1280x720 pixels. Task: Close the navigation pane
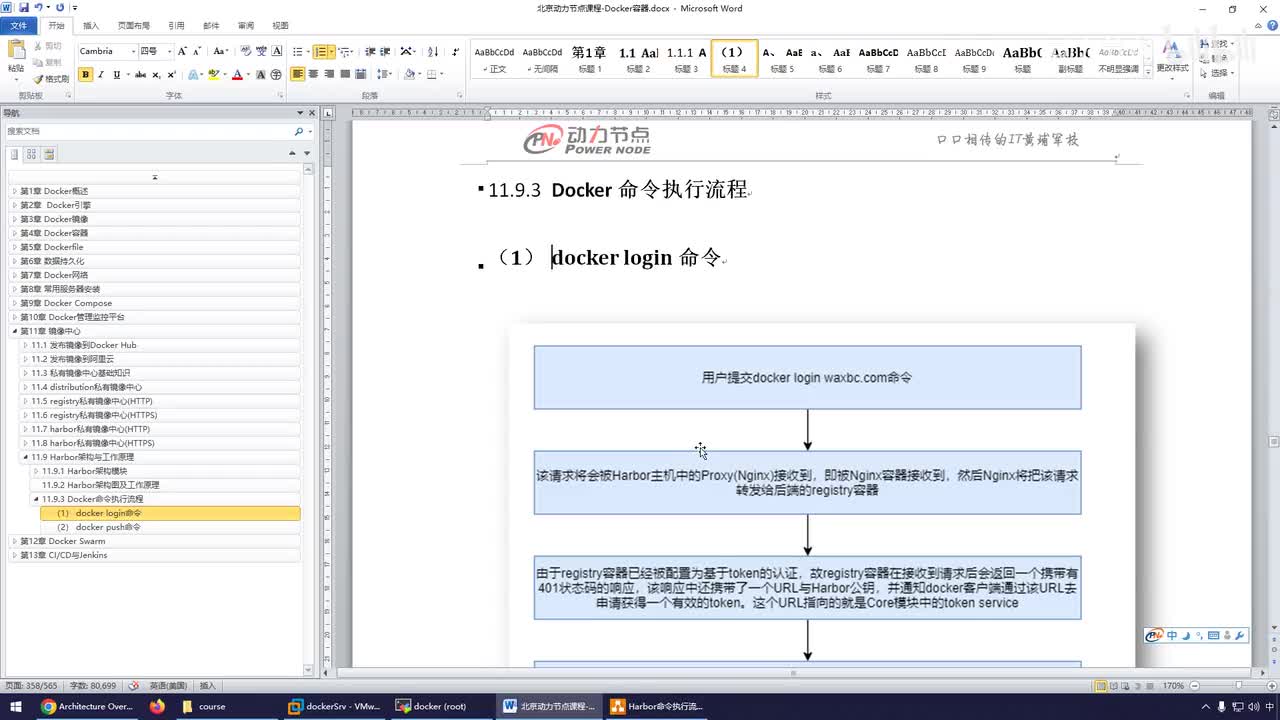pyautogui.click(x=311, y=113)
